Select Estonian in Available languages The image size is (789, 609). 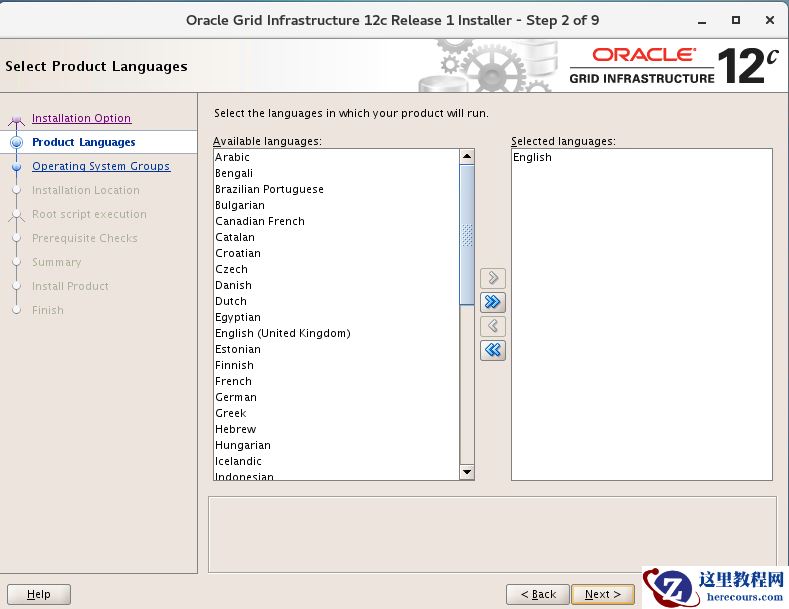(x=336, y=349)
